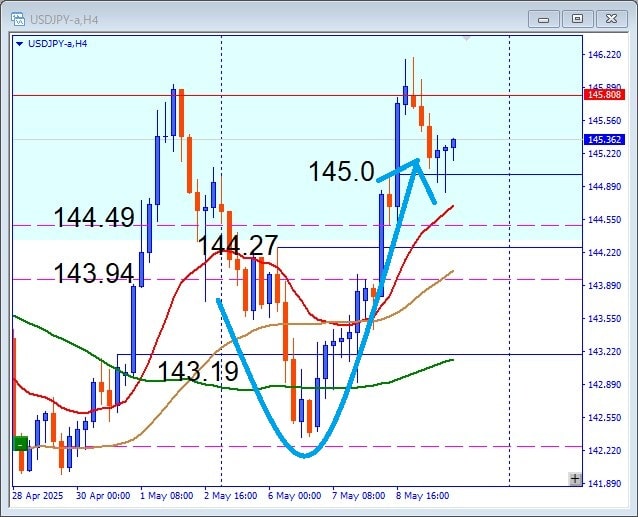This screenshot has height=517, width=638.
Task: Click the USDJPY chart window icon
Action: pos(18,19)
